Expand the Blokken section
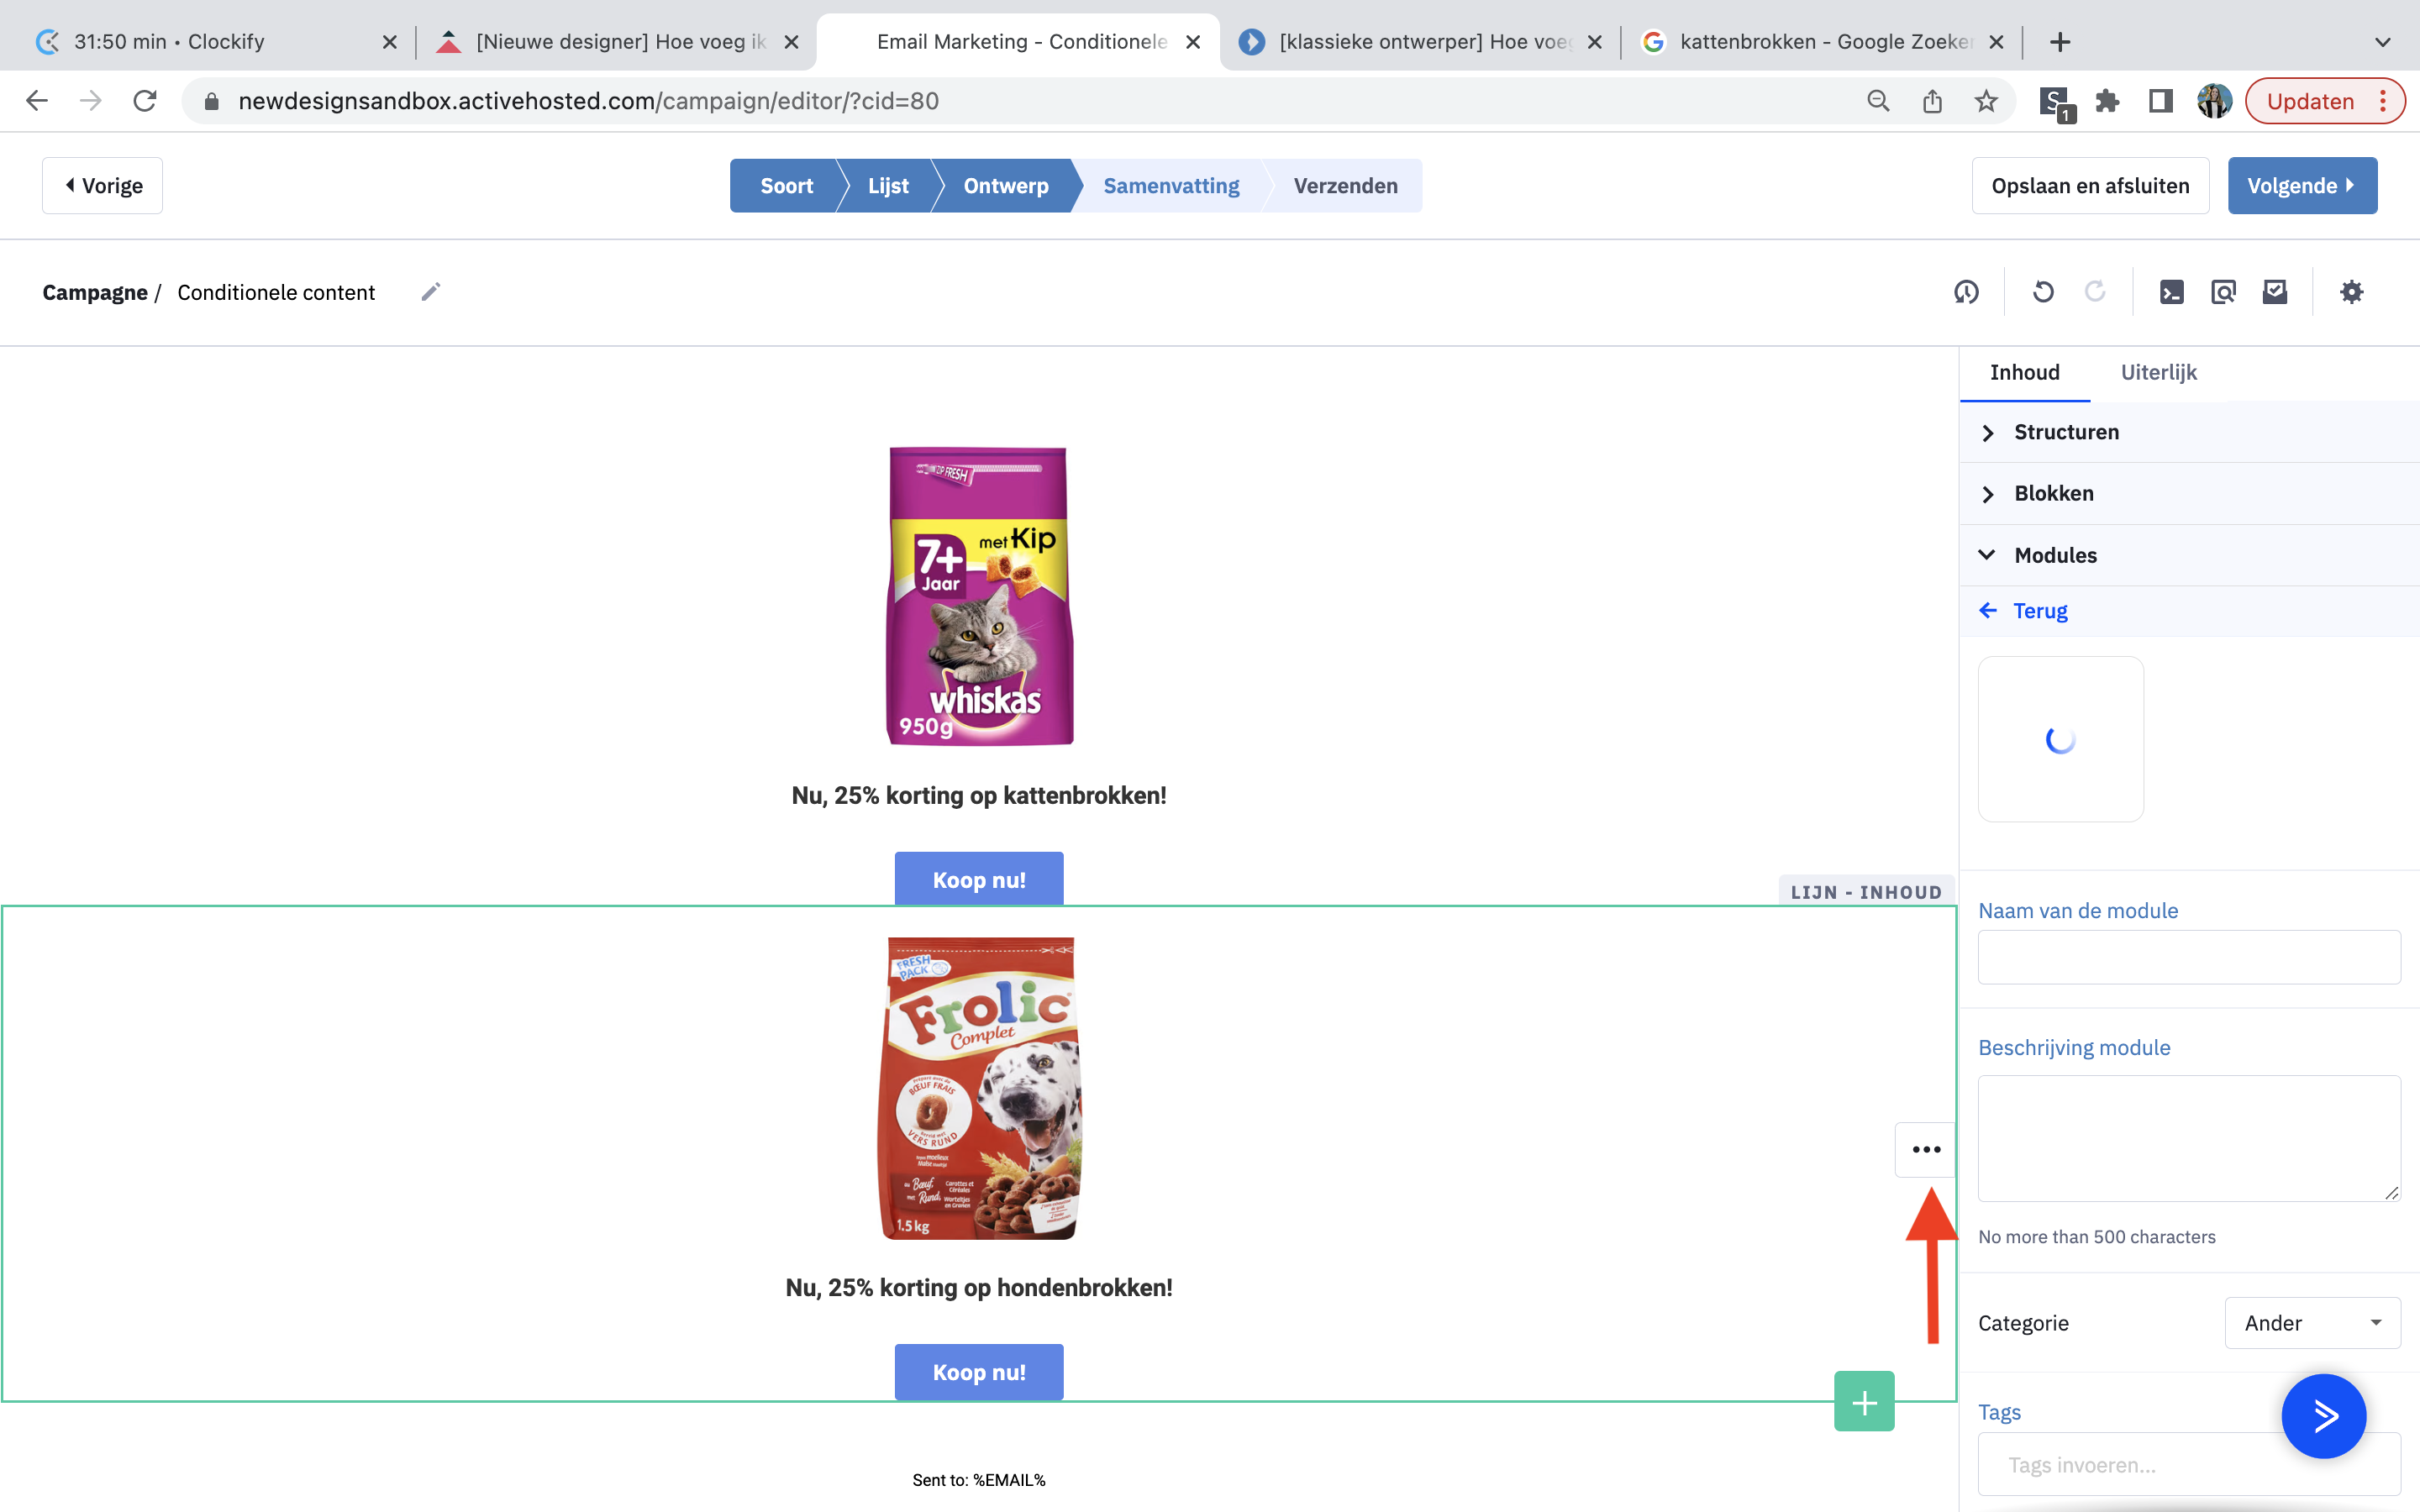Viewport: 2420px width, 1512px height. (x=2190, y=493)
